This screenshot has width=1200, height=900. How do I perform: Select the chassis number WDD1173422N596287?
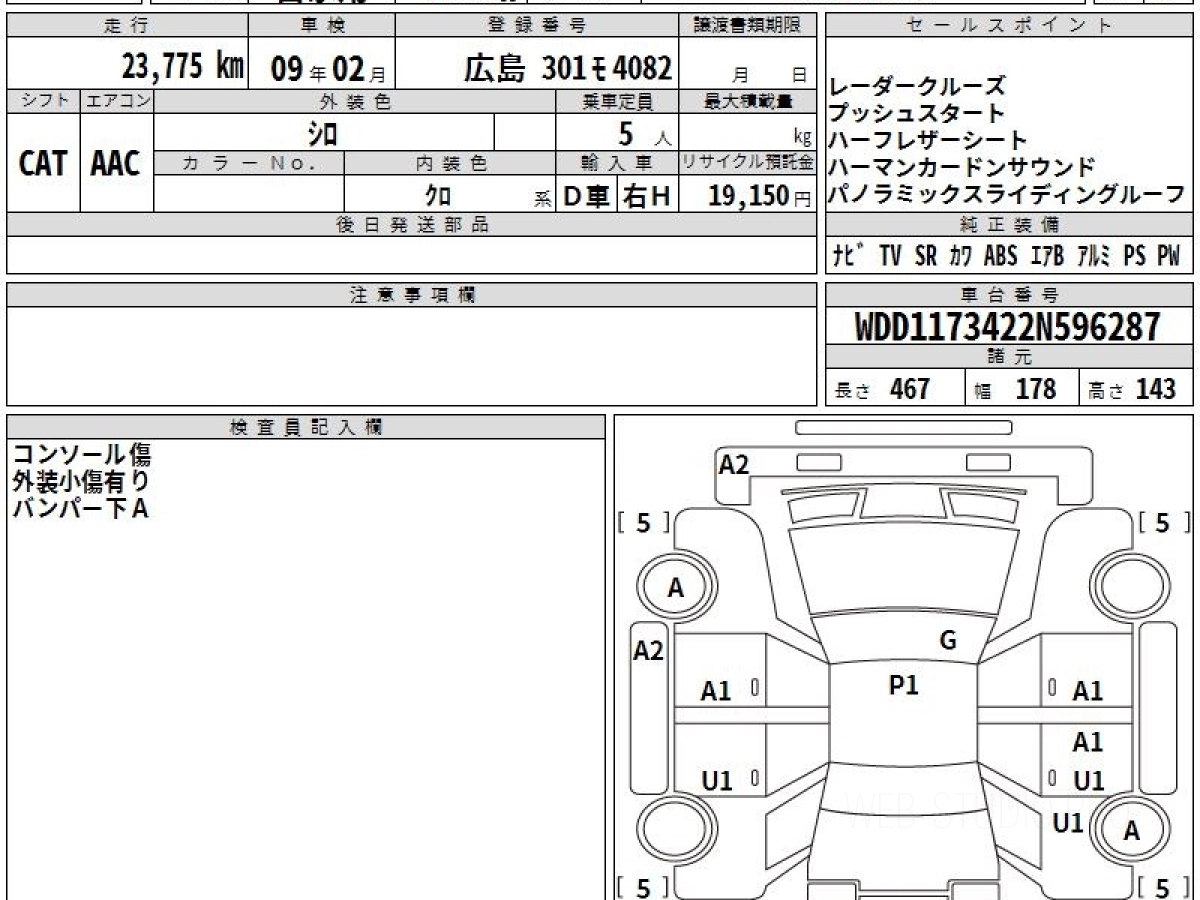[x=1007, y=327]
